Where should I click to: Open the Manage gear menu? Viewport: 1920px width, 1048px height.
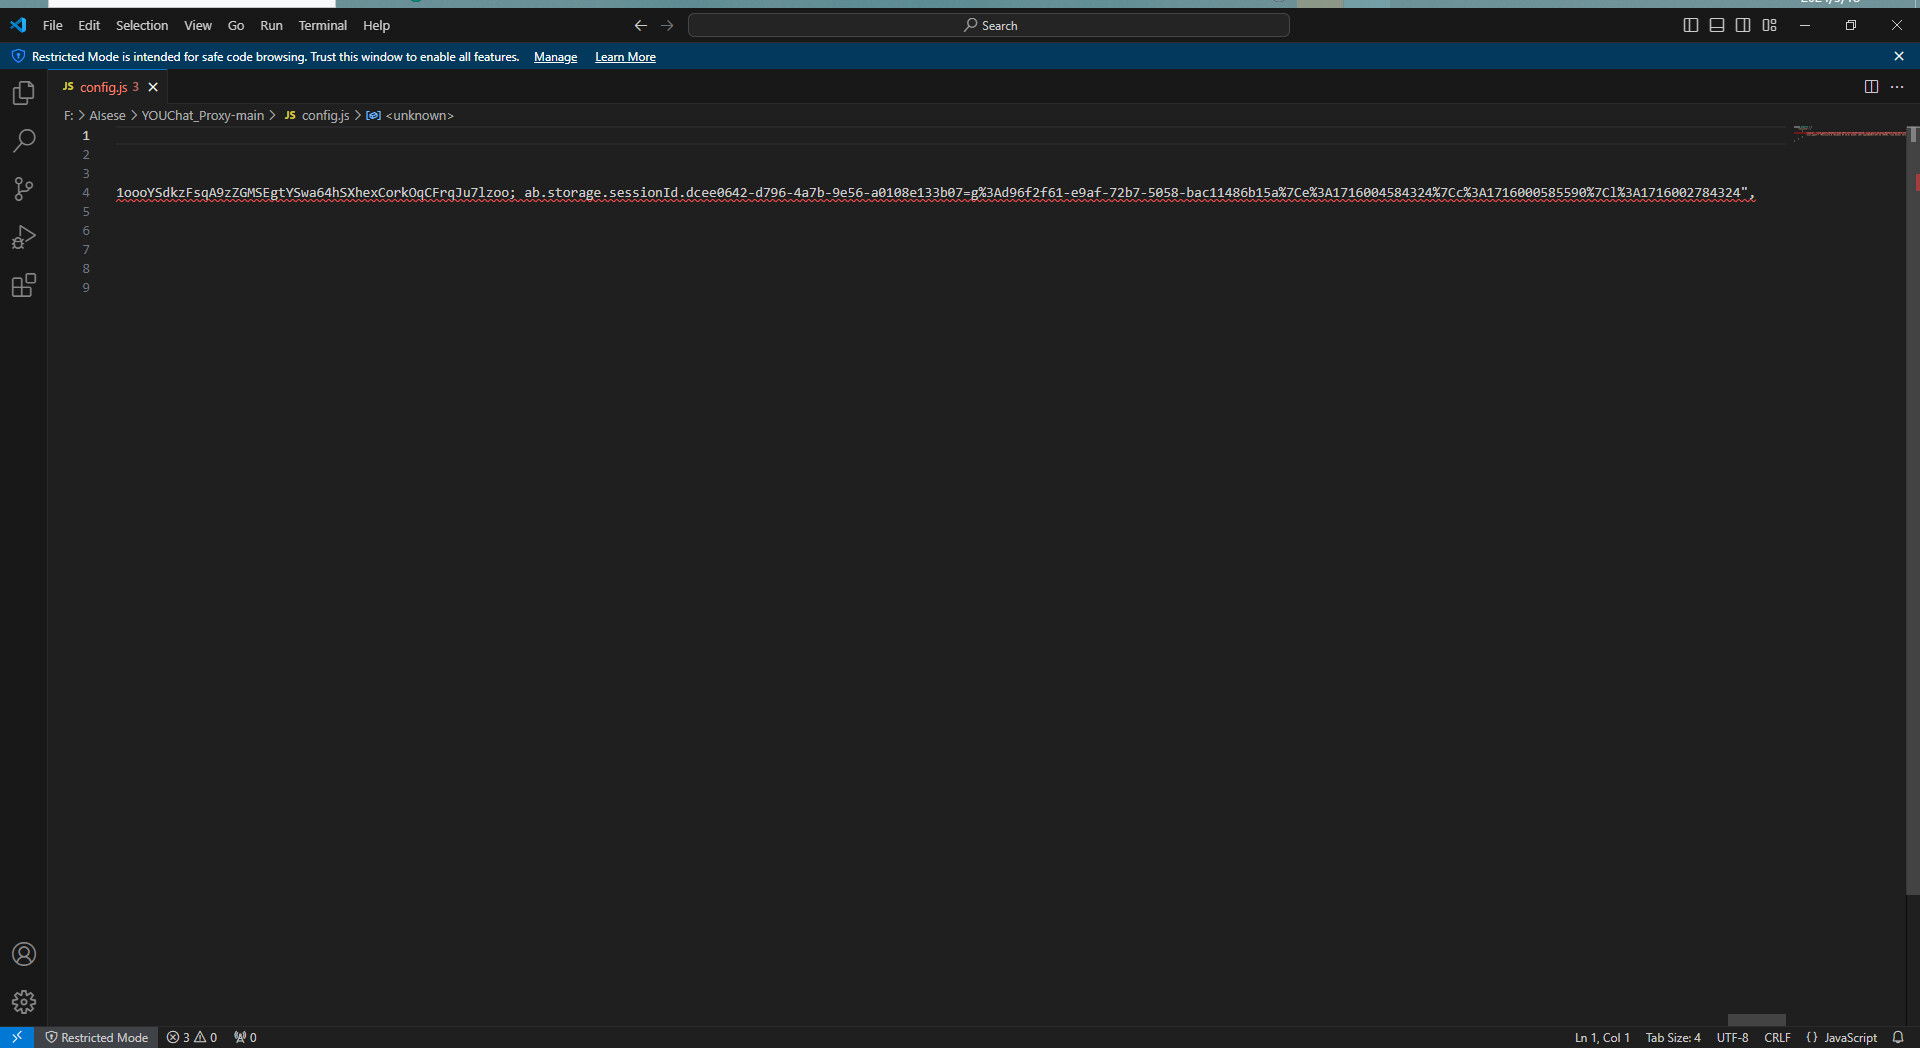coord(23,1002)
